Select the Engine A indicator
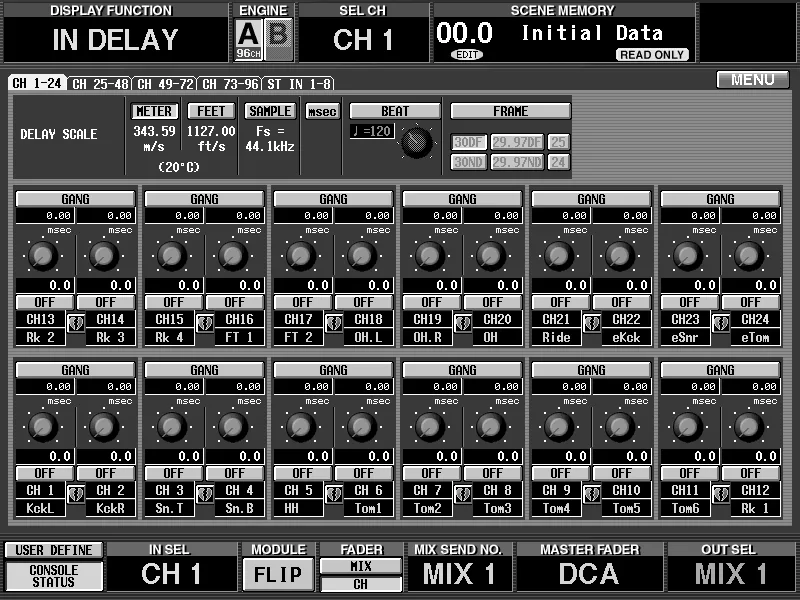This screenshot has height=600, width=800. tap(248, 40)
